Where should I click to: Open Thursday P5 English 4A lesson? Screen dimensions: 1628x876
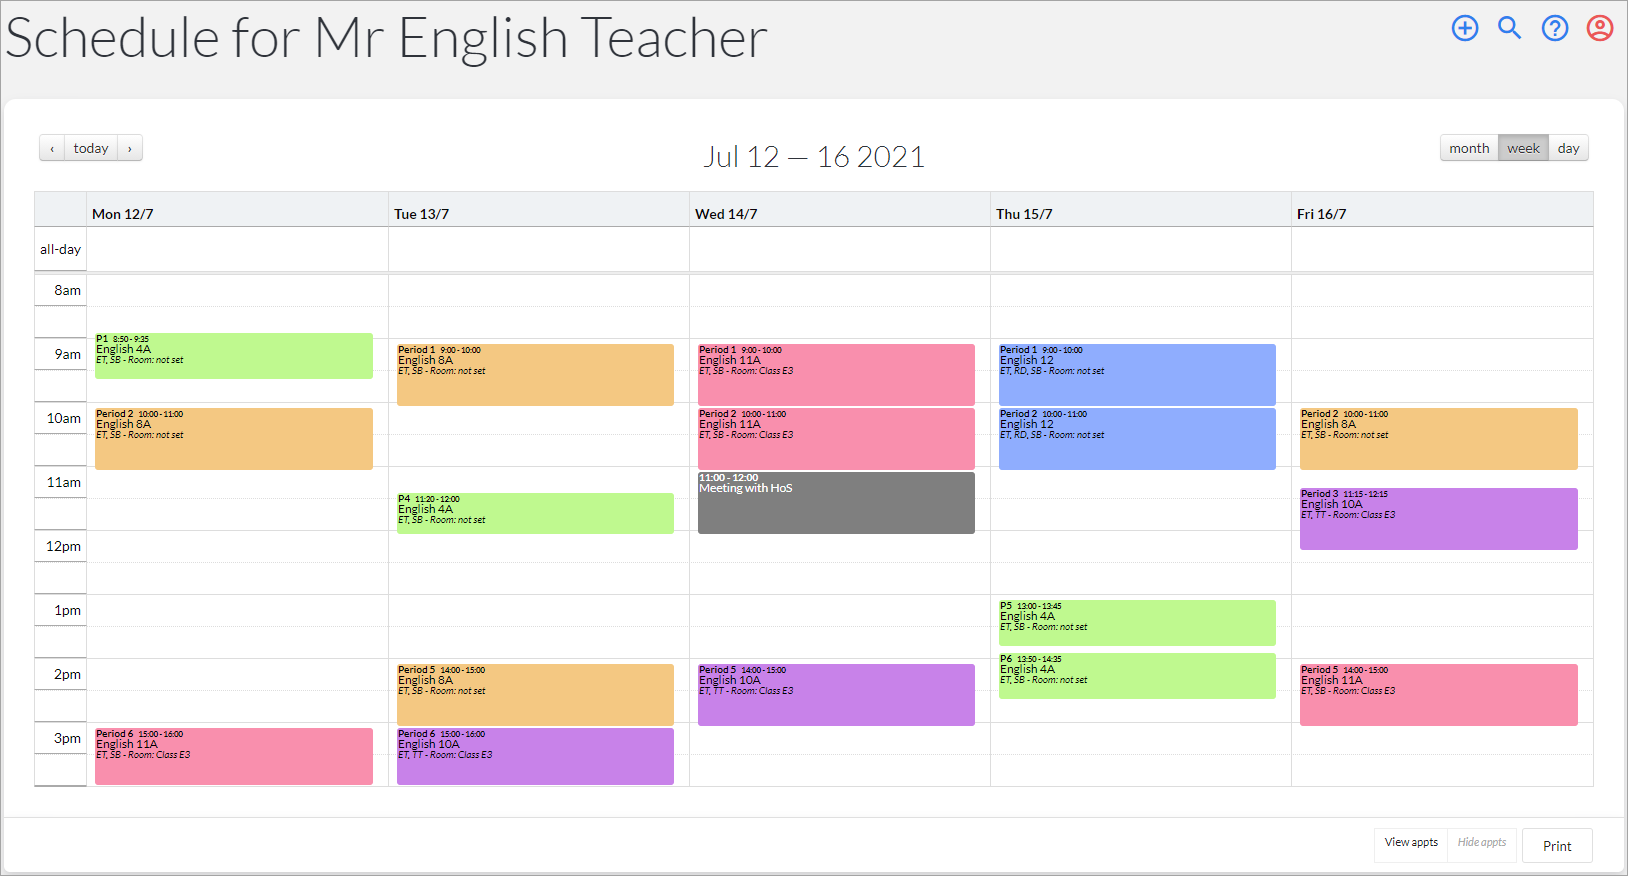coord(1137,623)
